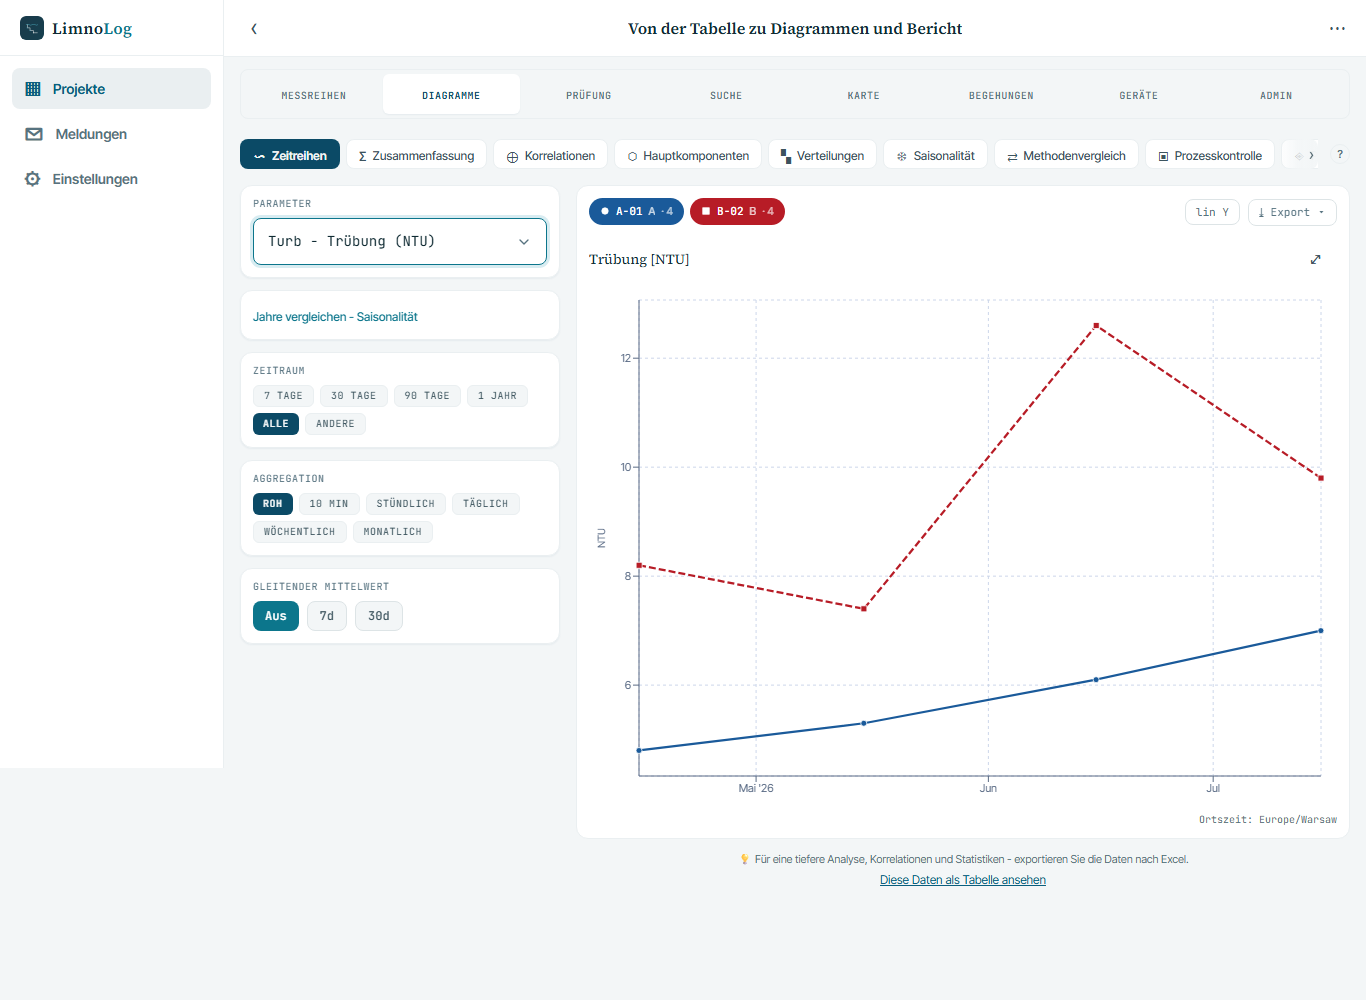The height and width of the screenshot is (1000, 1366).
Task: Set aggregation to Wöchentlich
Action: coord(300,532)
